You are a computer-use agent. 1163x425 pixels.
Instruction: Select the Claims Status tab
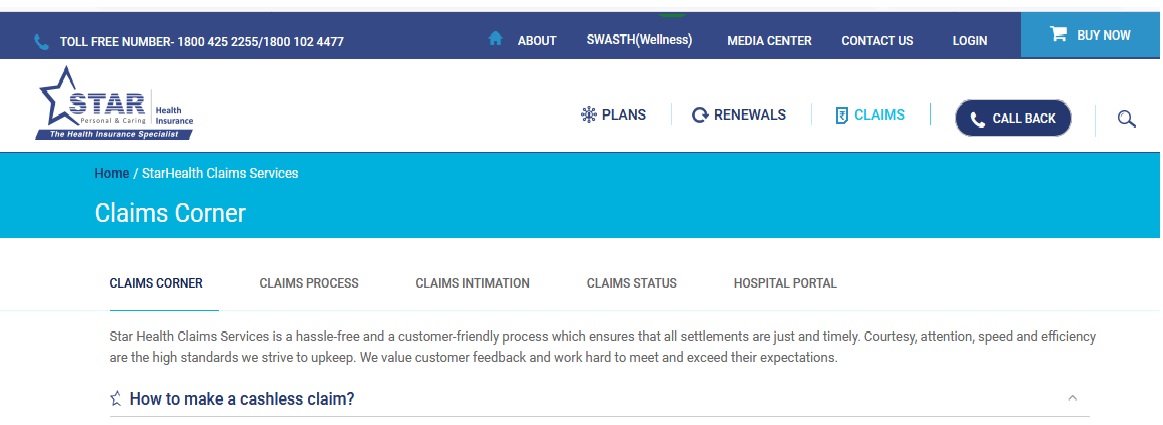pyautogui.click(x=631, y=283)
